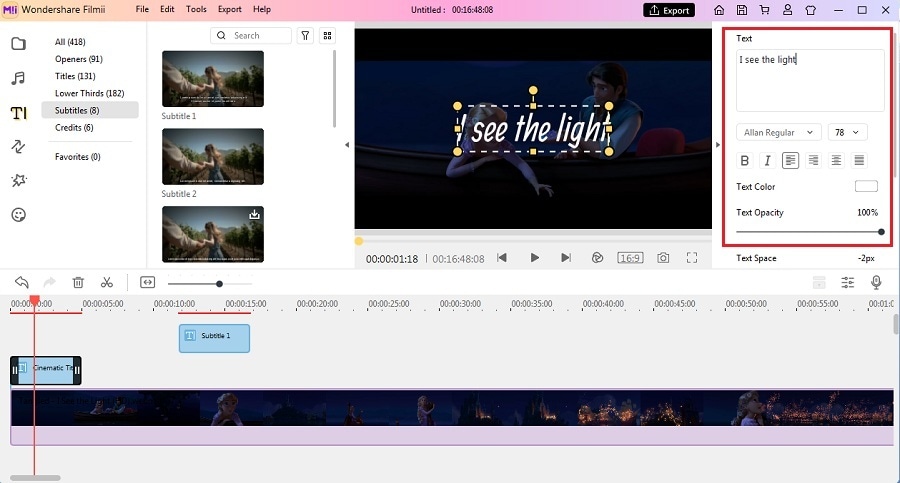
Task: Open the Edit menu
Action: point(167,9)
